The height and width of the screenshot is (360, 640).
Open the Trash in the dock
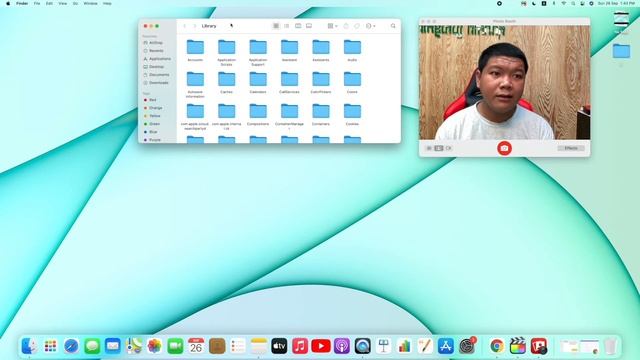click(610, 346)
